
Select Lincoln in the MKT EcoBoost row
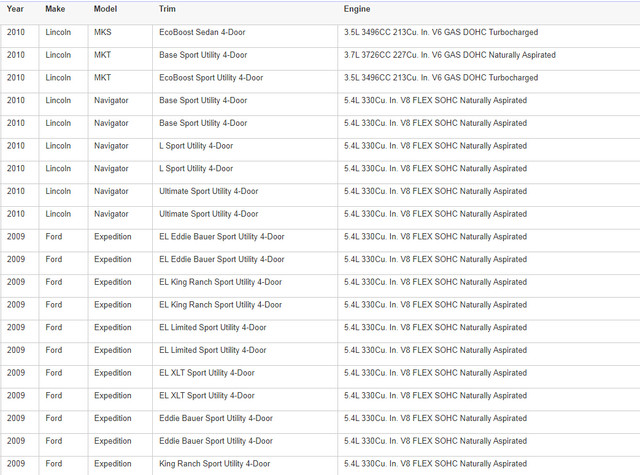pos(58,78)
